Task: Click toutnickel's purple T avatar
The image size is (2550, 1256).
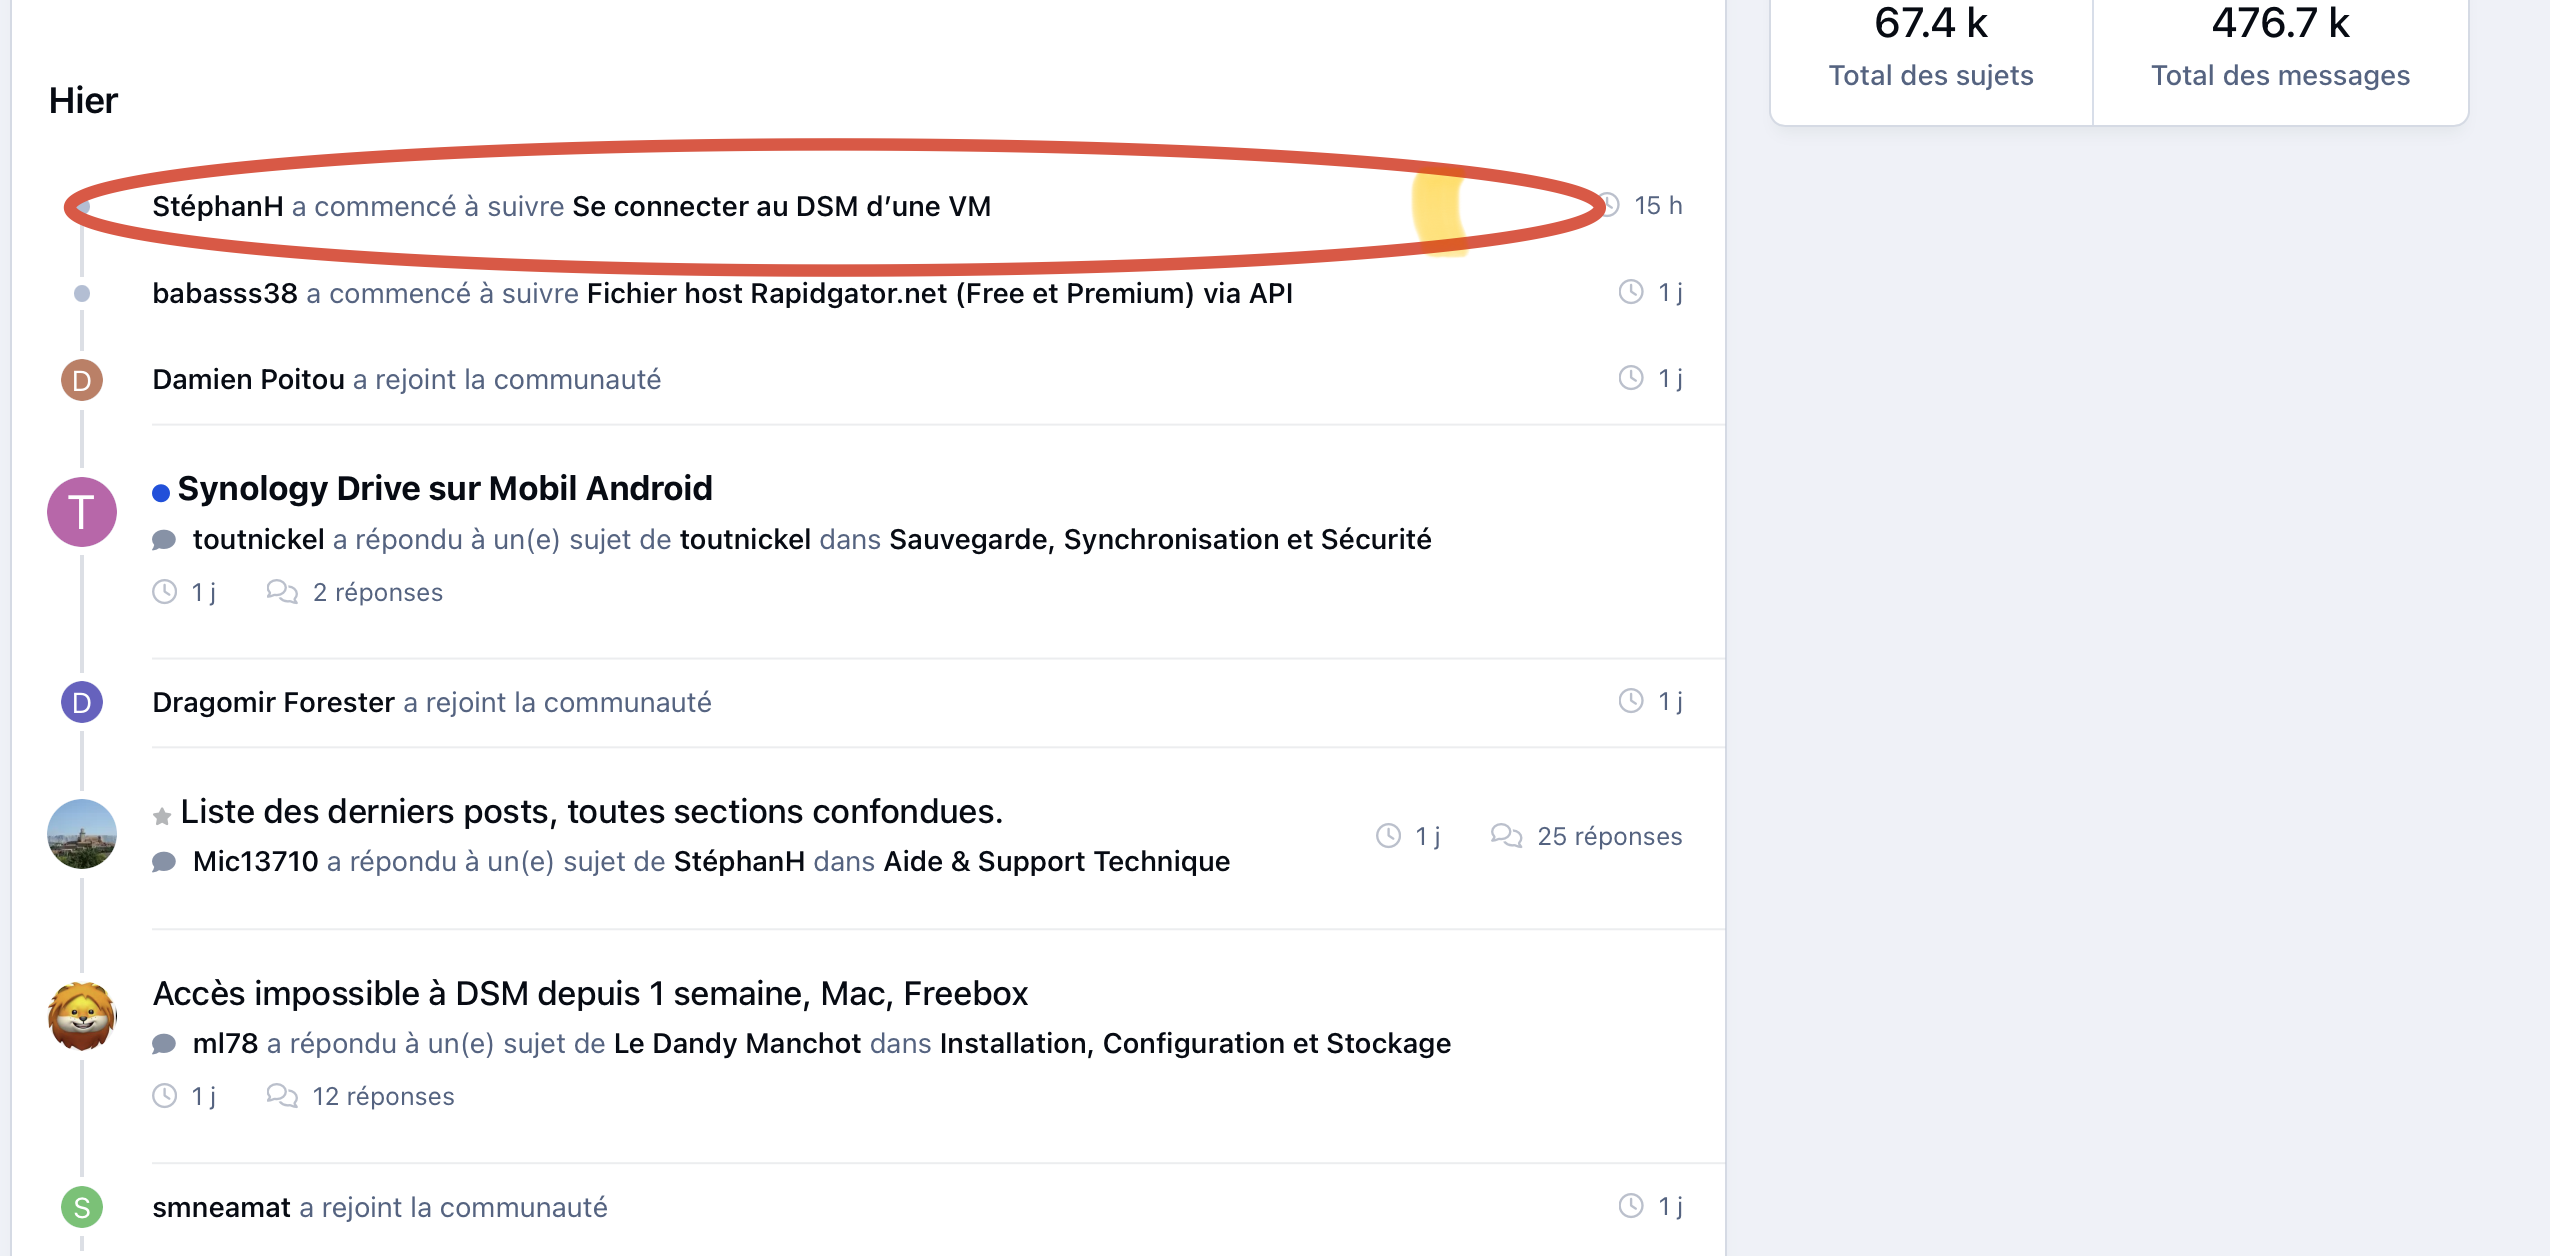Action: click(x=82, y=512)
